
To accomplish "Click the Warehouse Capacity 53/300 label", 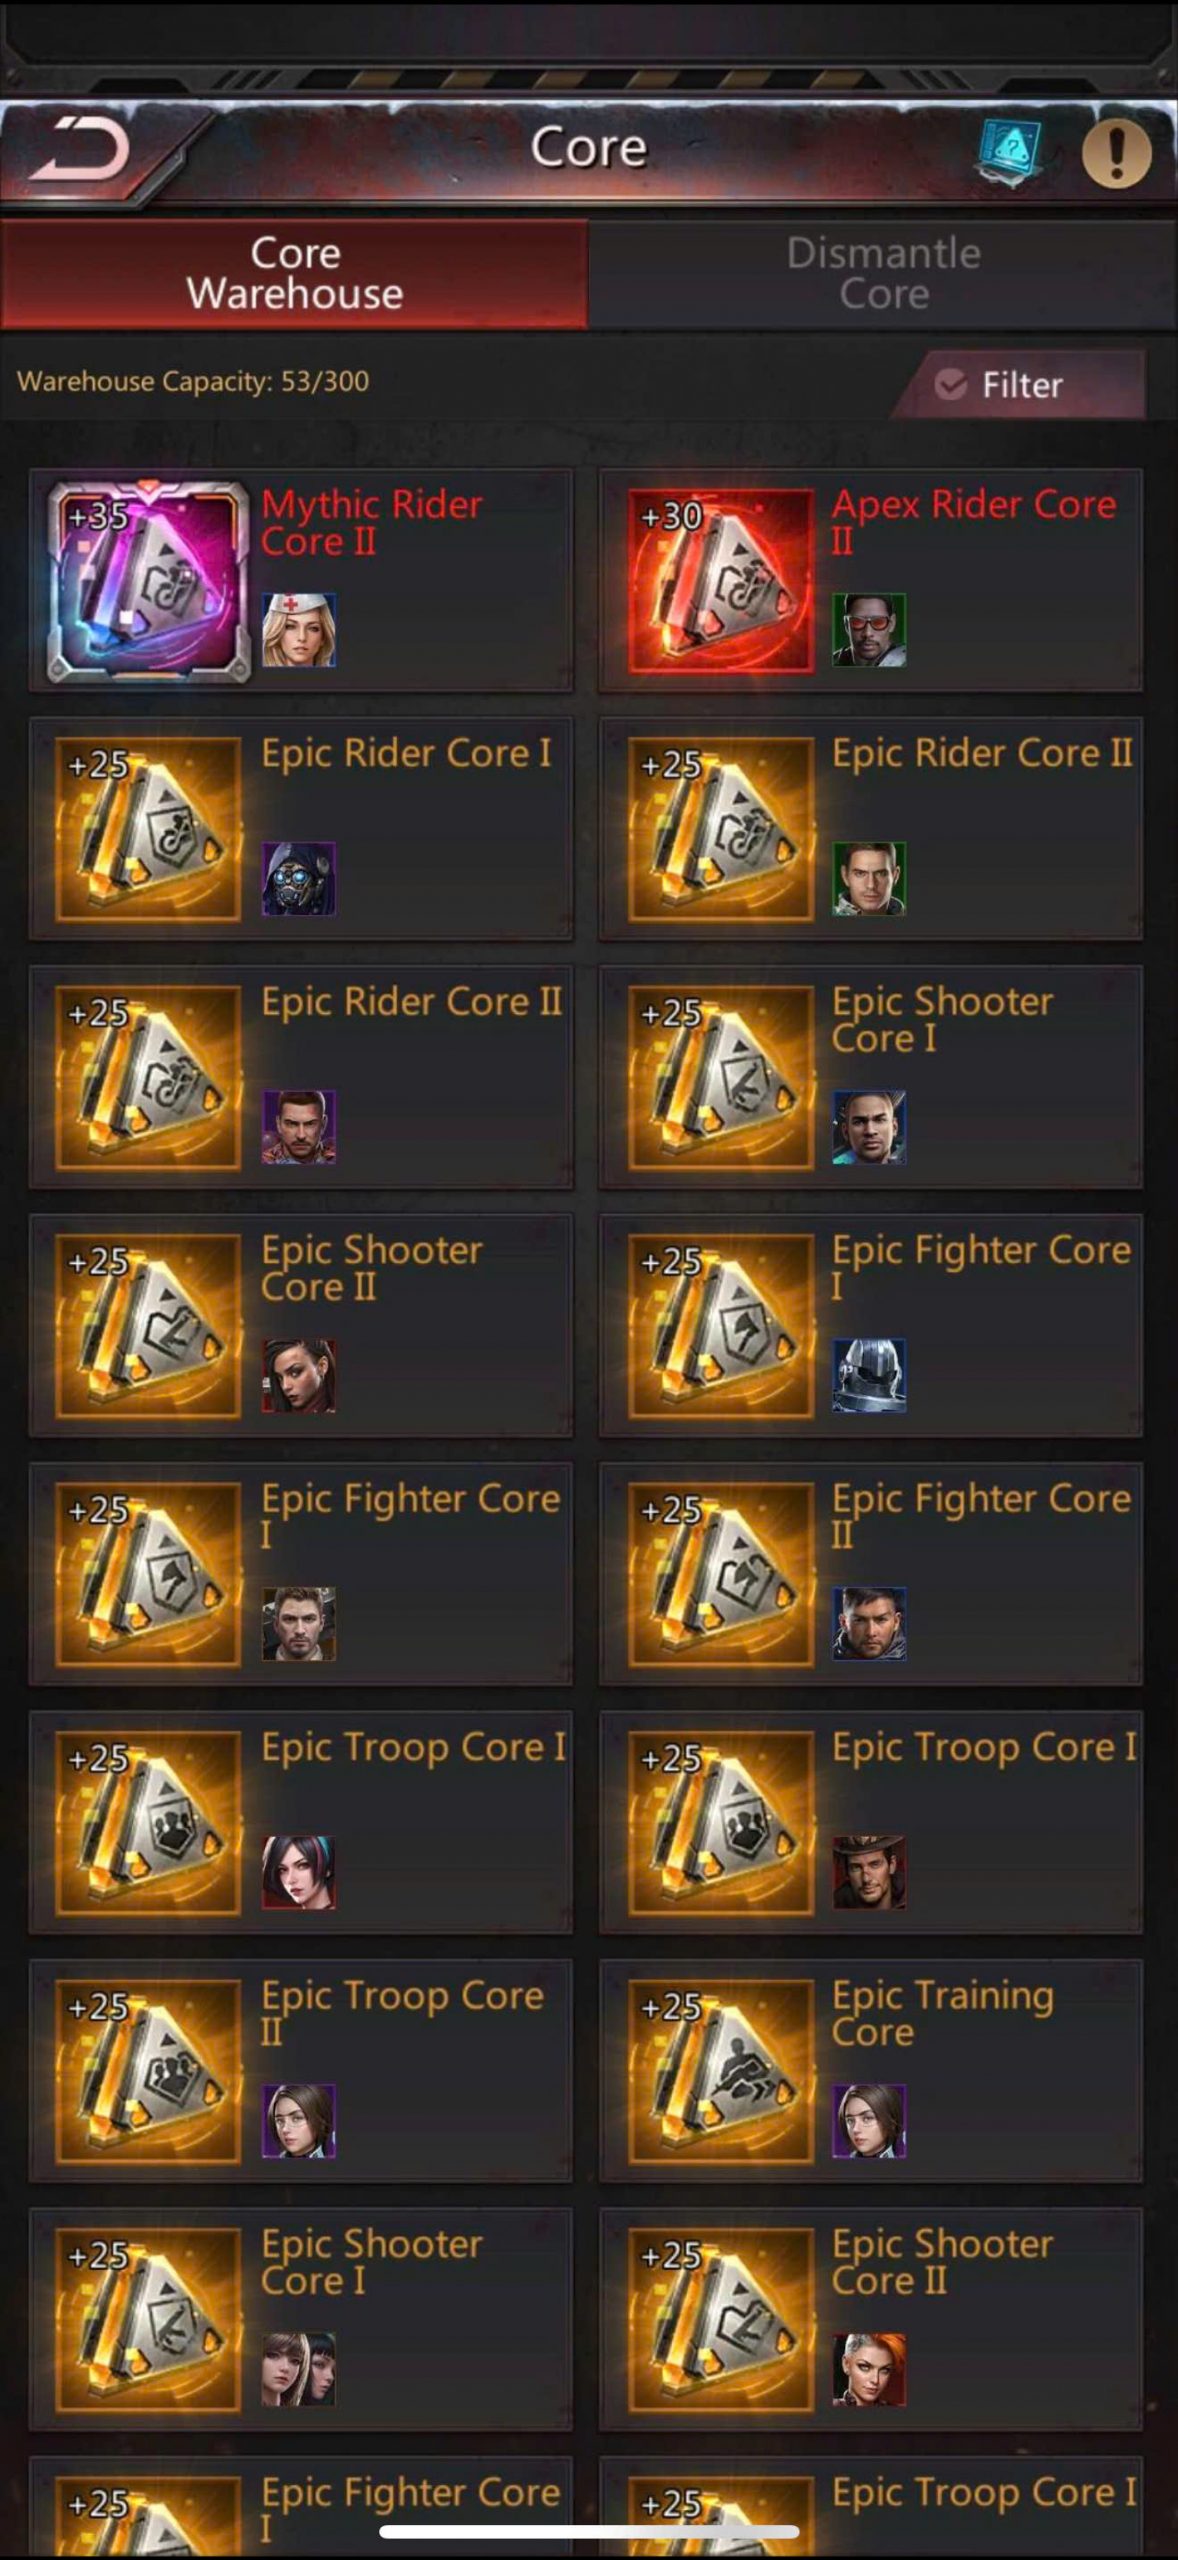I will (x=193, y=381).
